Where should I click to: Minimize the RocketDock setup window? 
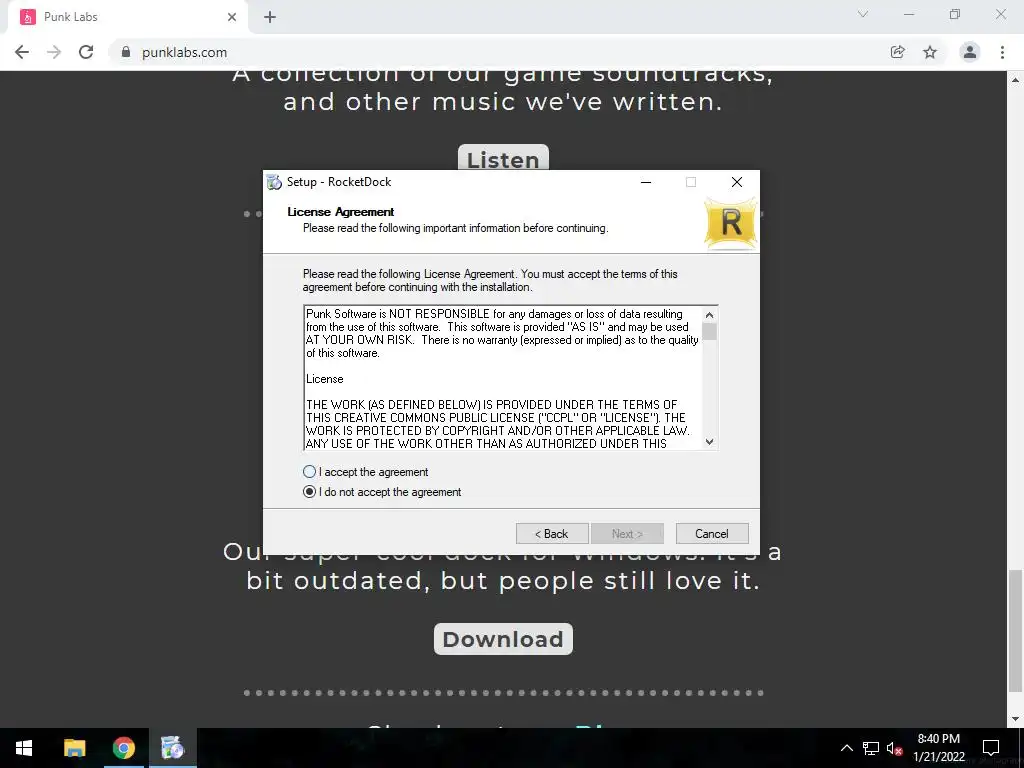pos(646,182)
